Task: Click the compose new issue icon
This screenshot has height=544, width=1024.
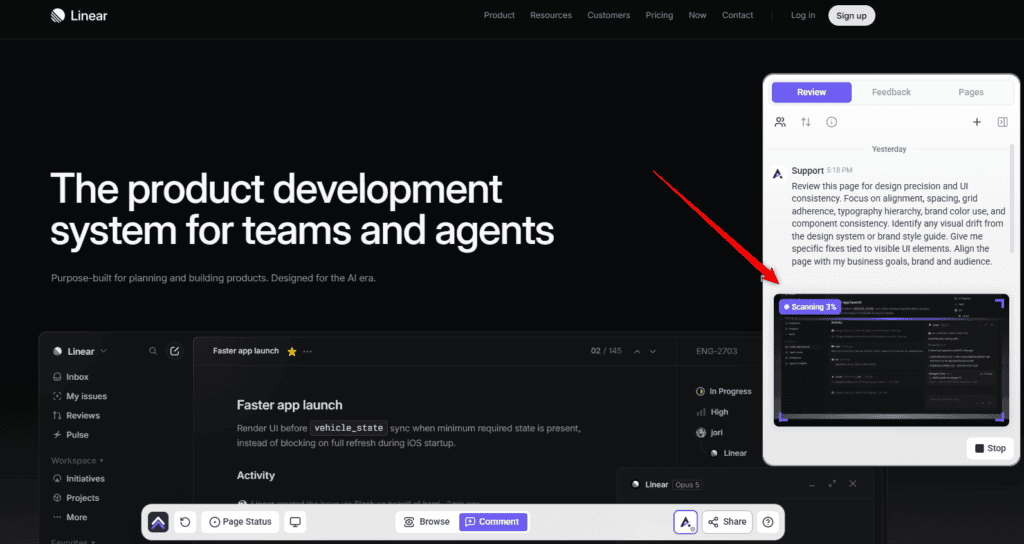Action: (174, 351)
